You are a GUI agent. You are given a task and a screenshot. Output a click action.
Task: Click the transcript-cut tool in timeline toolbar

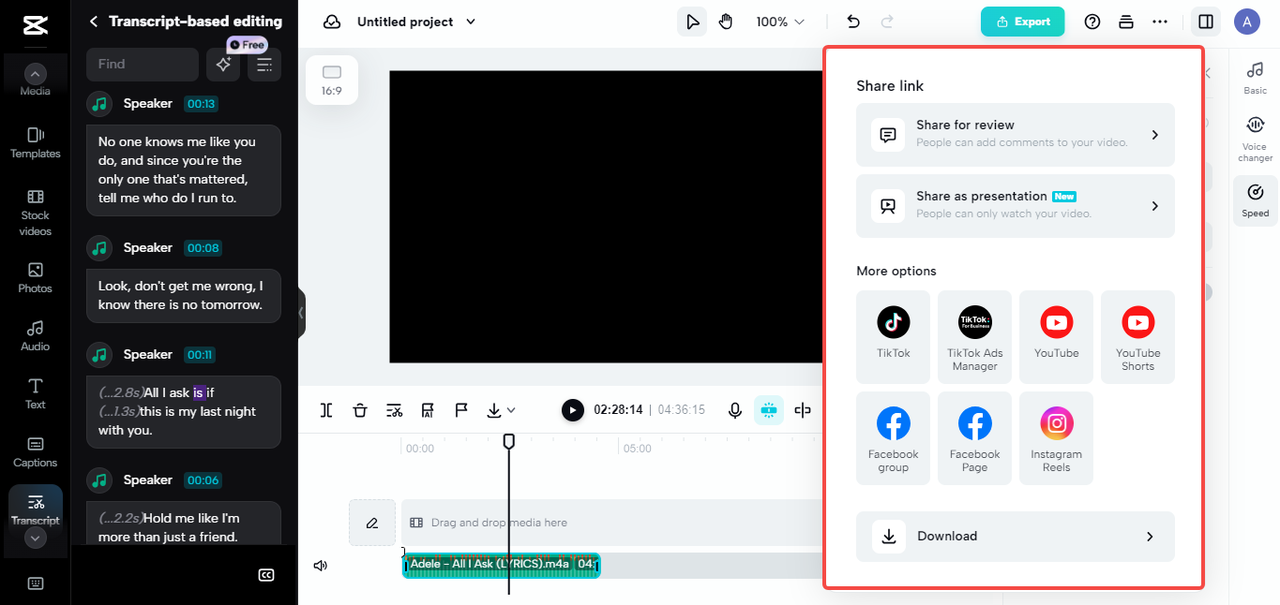pyautogui.click(x=394, y=410)
